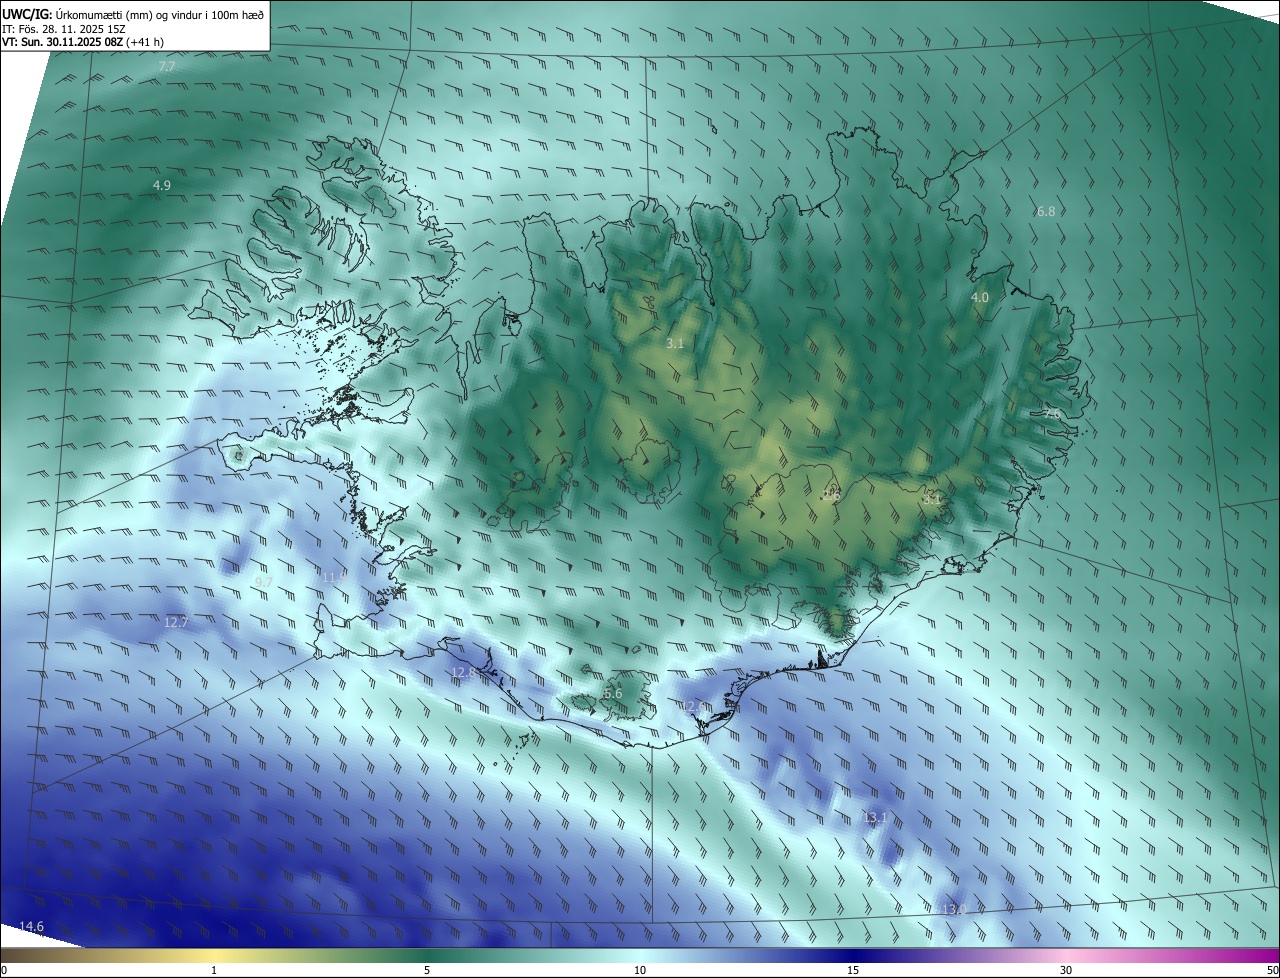
Task: Click the 7.7 precipitable water value
Action: click(167, 66)
